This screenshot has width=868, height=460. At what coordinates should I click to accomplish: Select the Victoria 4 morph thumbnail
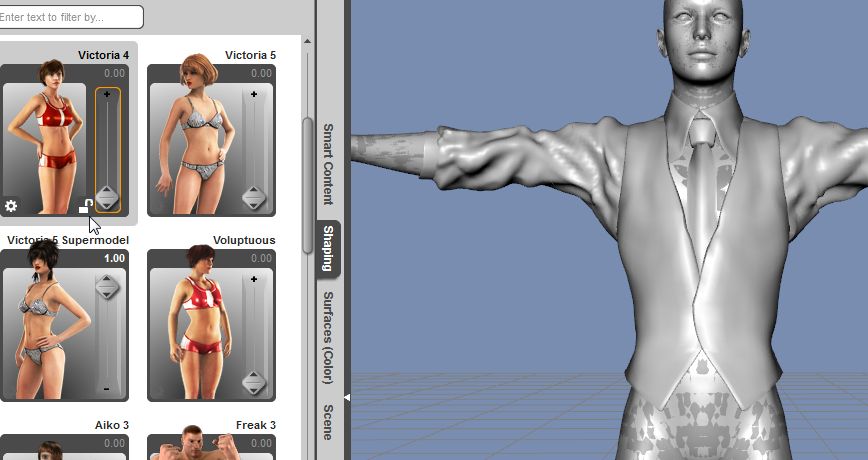pos(44,148)
